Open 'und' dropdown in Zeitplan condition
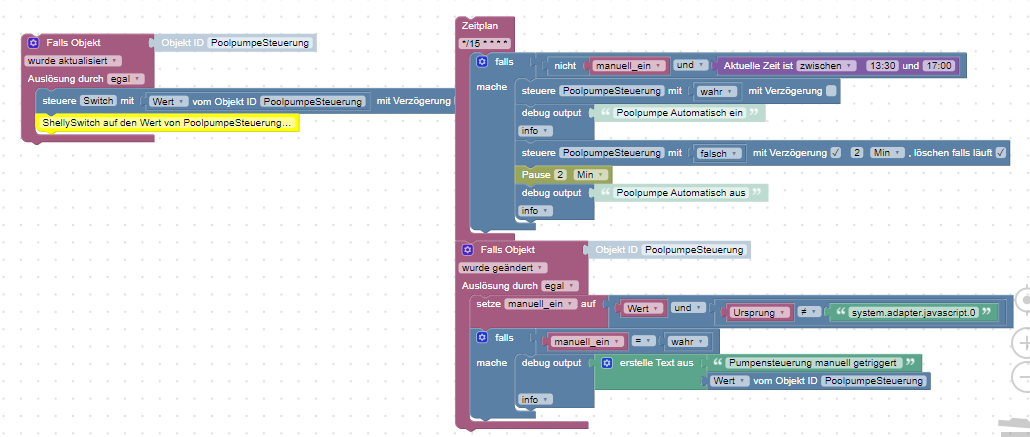Screen dimensions: 1030x437 692,66
